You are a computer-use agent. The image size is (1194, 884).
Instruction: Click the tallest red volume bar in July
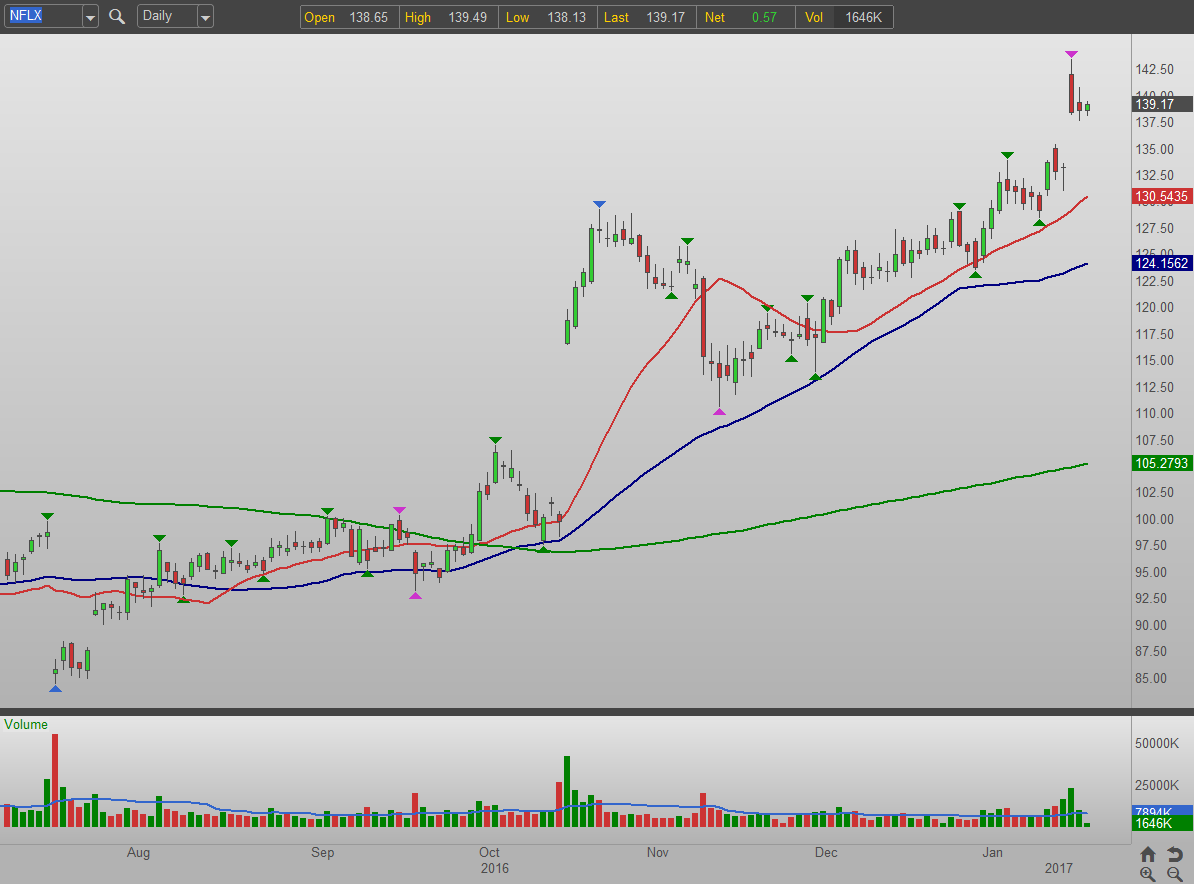55,780
